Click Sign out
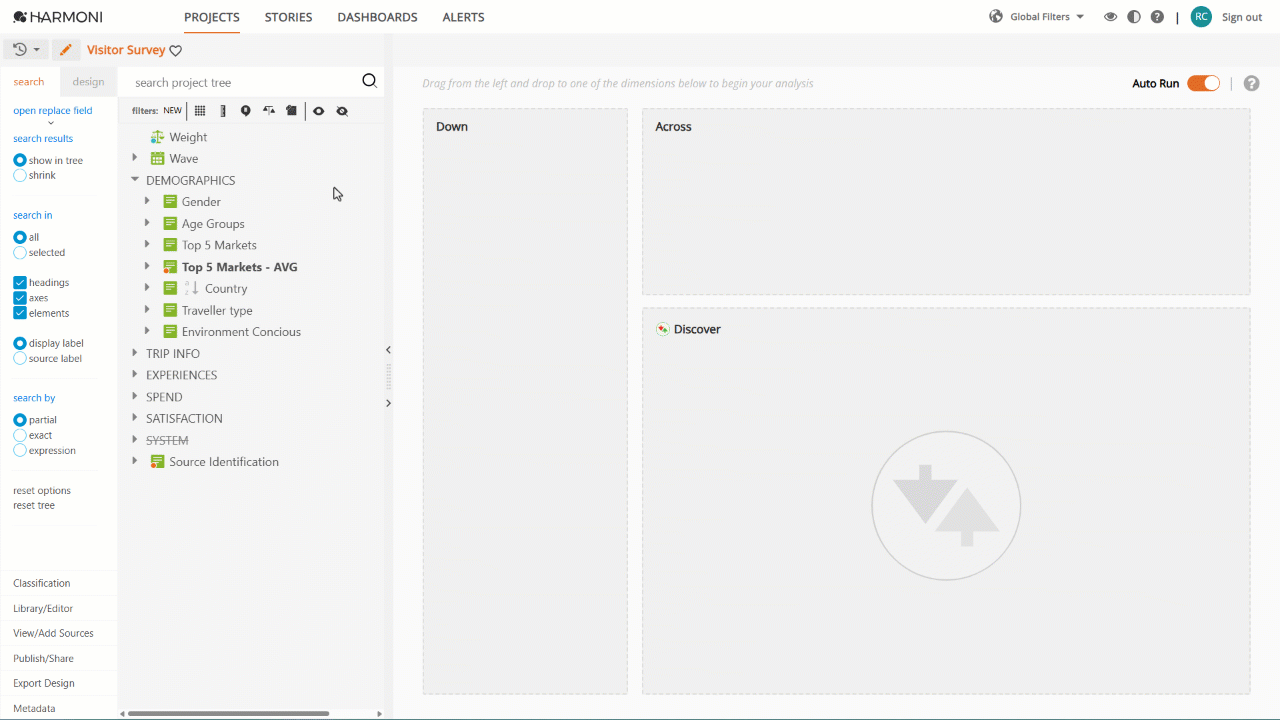The height and width of the screenshot is (720, 1280). pyautogui.click(x=1242, y=17)
